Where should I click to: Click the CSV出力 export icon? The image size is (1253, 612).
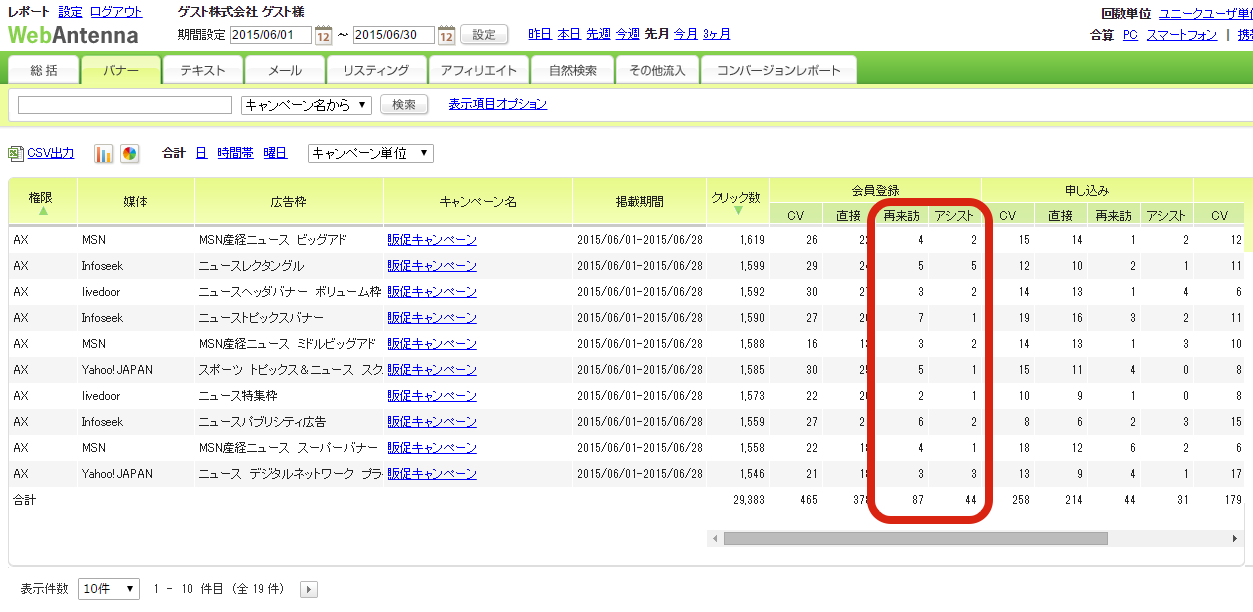(15, 154)
